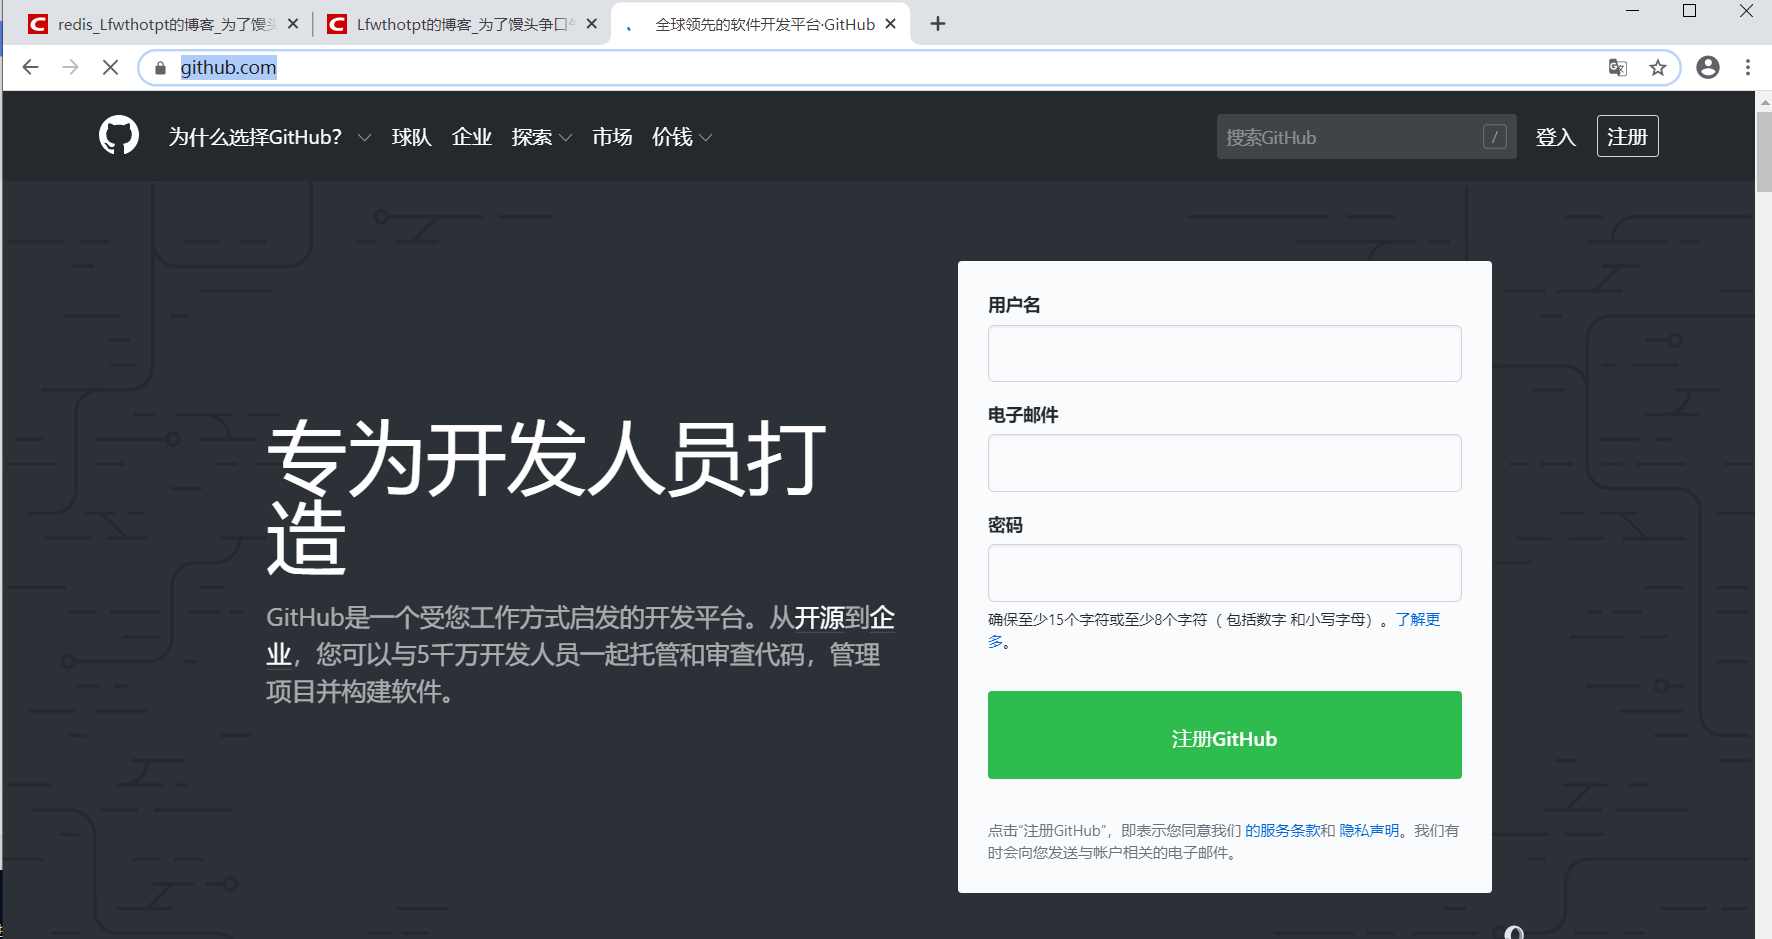
Task: Click into the 用户名 field
Action: [x=1225, y=353]
